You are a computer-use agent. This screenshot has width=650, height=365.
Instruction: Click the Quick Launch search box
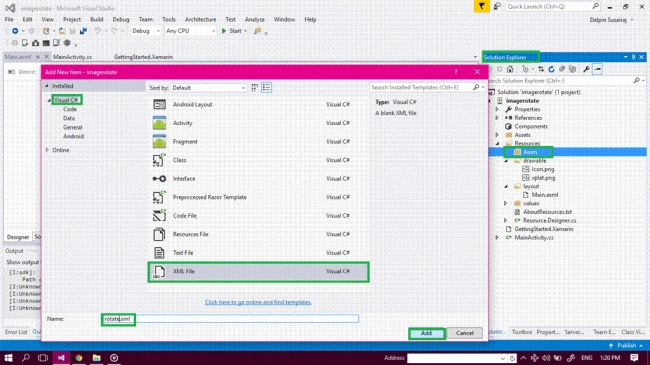[553, 7]
